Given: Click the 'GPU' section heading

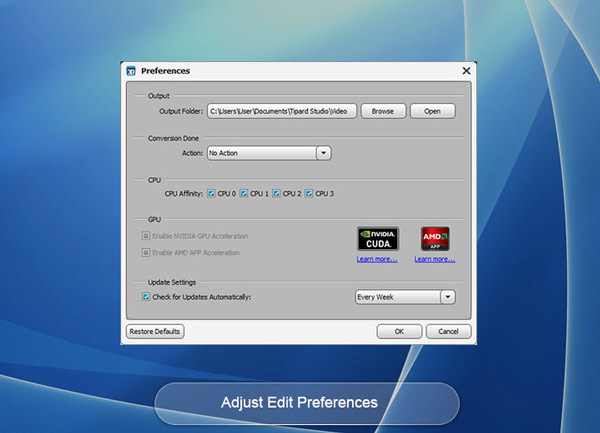Looking at the screenshot, I should click(154, 220).
